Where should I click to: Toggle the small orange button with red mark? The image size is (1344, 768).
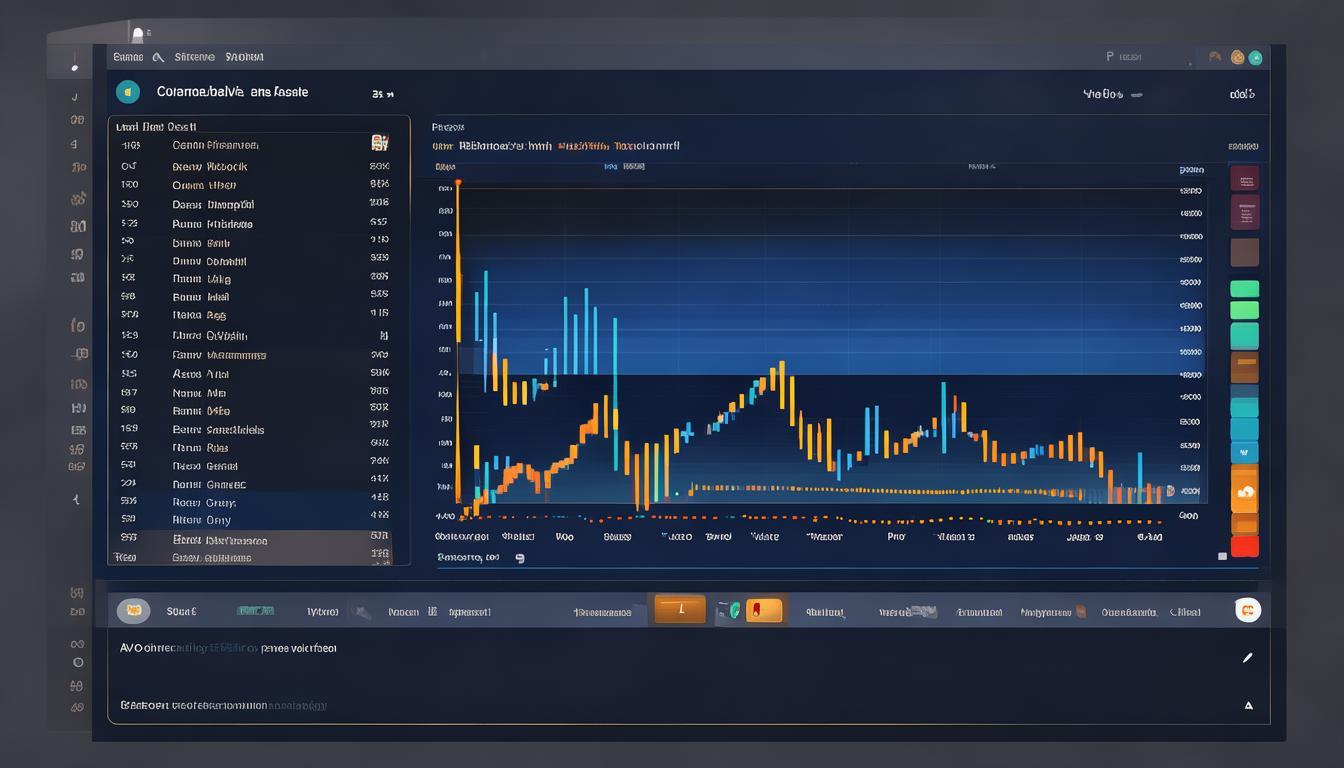764,610
